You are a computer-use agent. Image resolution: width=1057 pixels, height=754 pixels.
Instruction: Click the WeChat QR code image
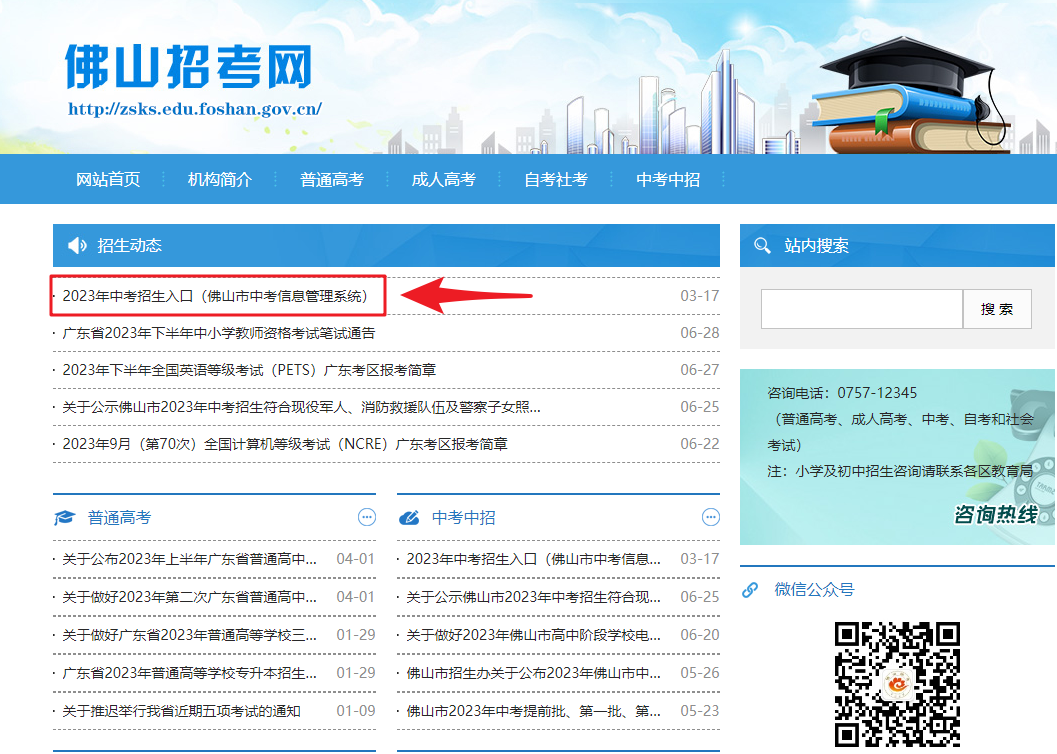[897, 685]
